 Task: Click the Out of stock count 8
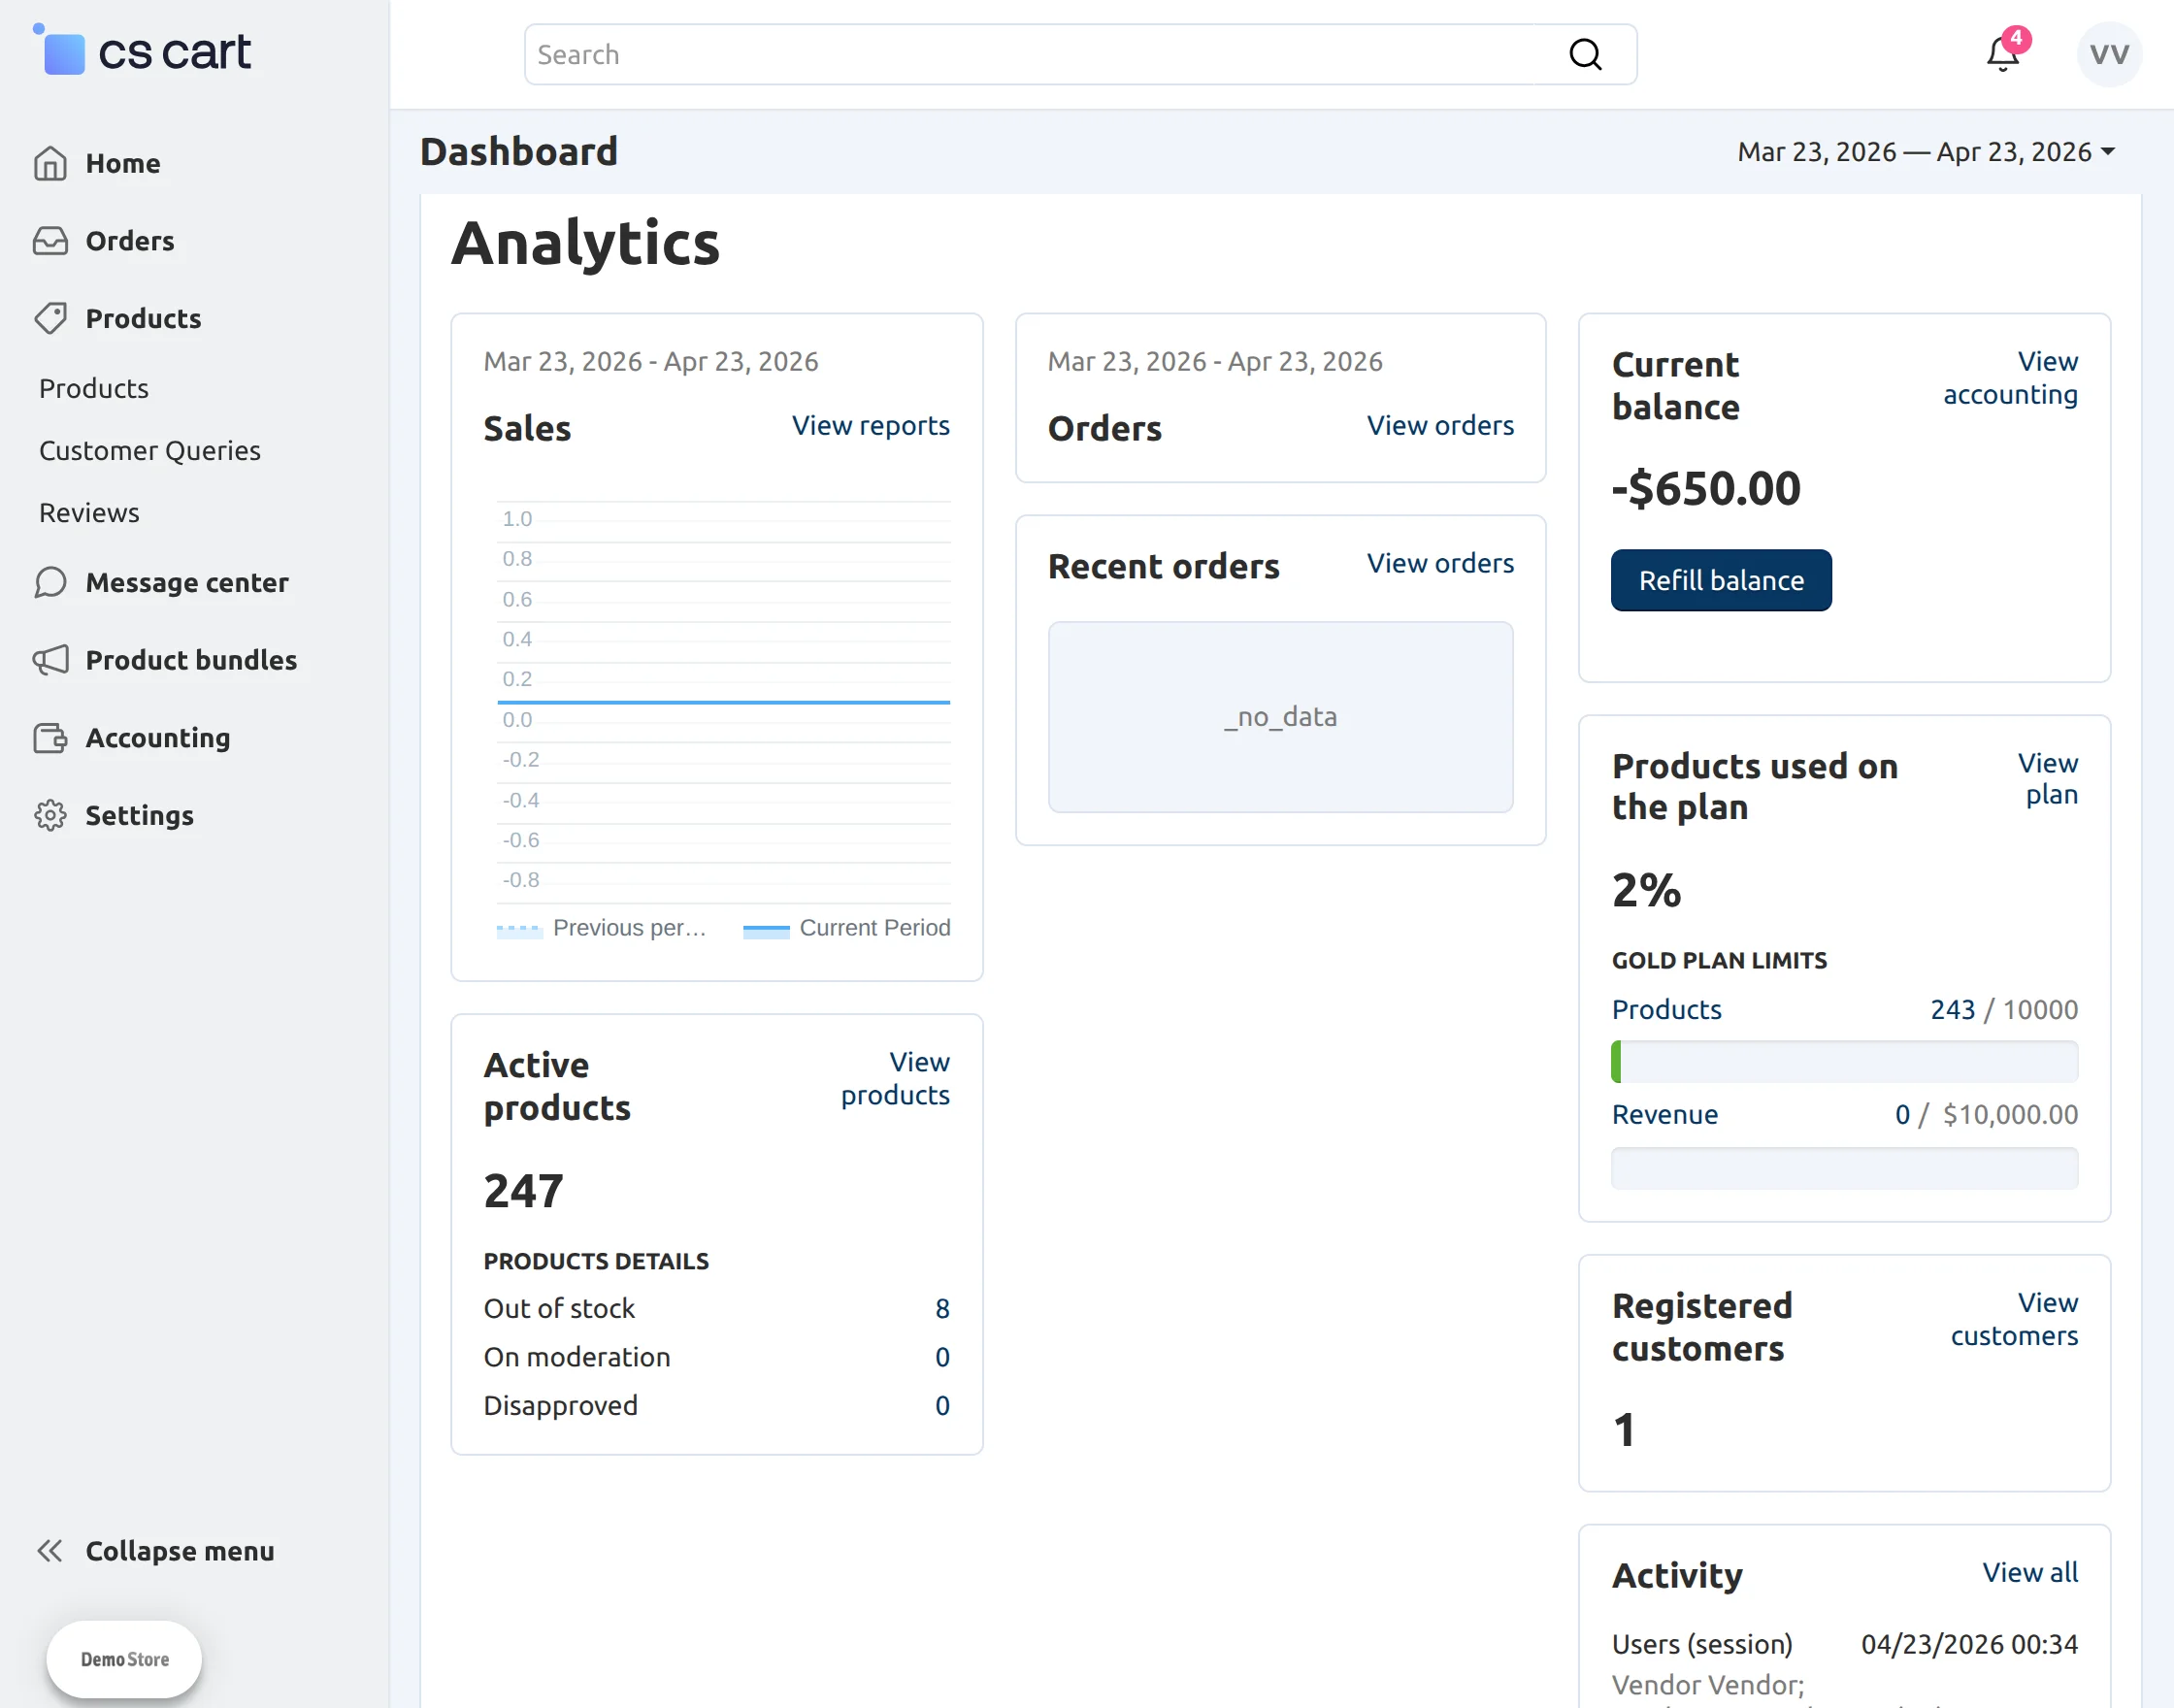(x=942, y=1308)
